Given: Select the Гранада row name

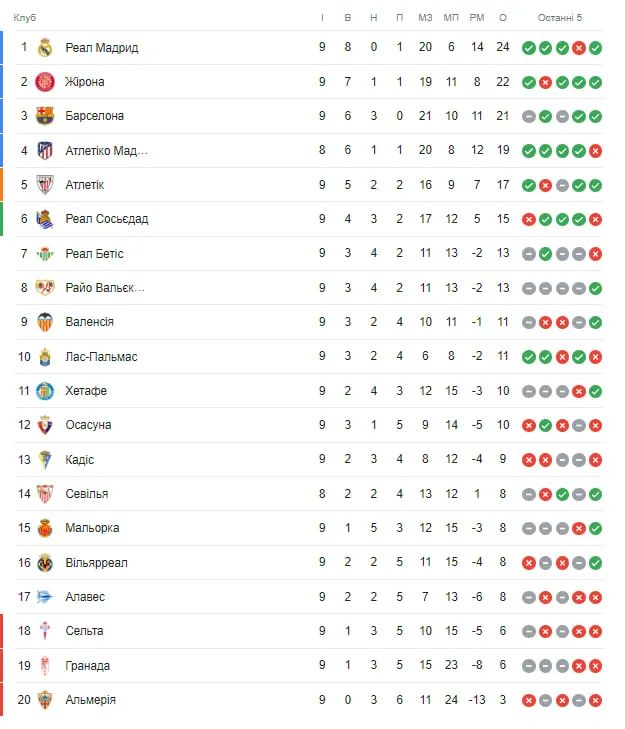Looking at the screenshot, I should tap(88, 666).
